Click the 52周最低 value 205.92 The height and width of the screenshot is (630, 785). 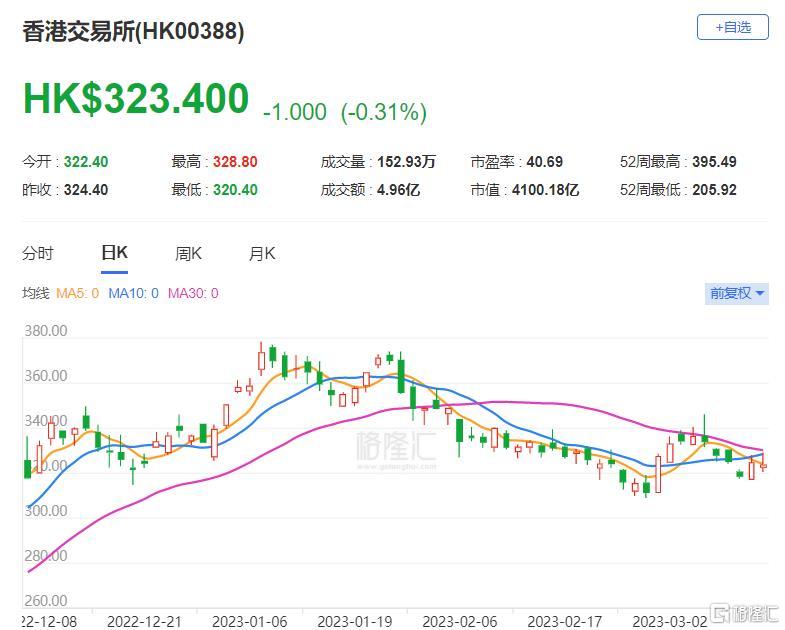(714, 190)
